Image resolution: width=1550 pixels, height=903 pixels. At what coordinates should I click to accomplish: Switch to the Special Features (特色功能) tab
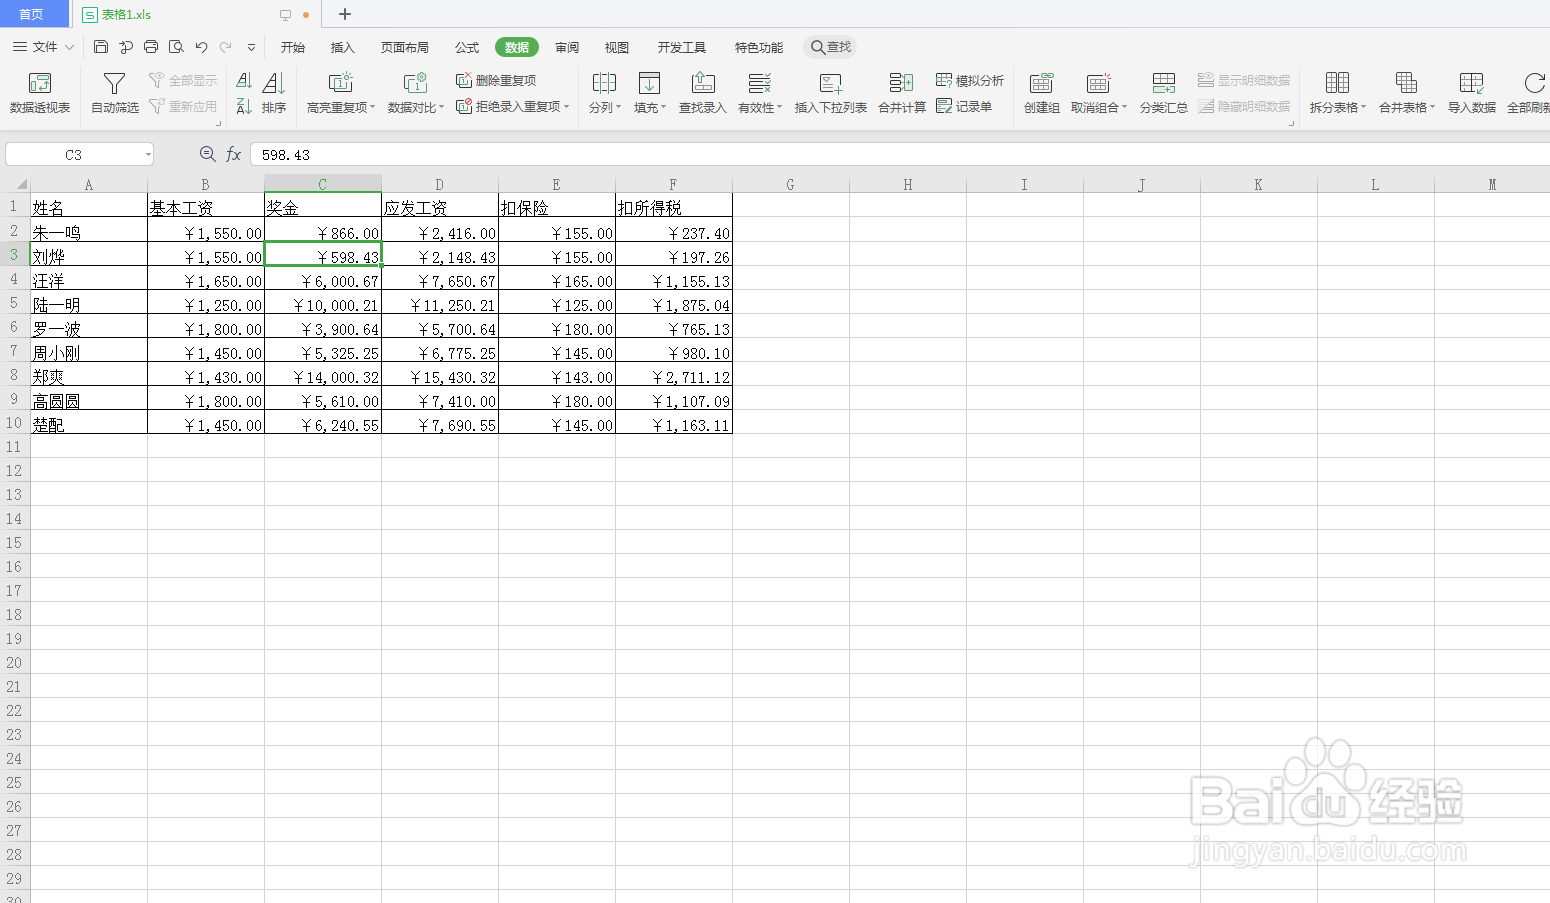759,47
